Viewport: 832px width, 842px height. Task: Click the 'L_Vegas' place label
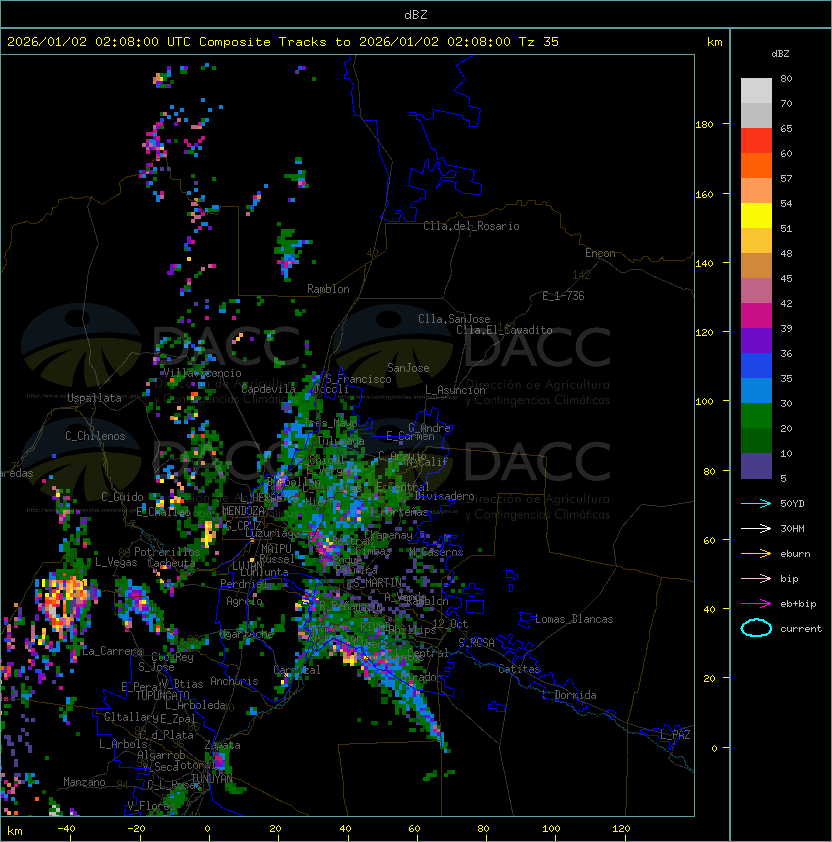tap(116, 562)
